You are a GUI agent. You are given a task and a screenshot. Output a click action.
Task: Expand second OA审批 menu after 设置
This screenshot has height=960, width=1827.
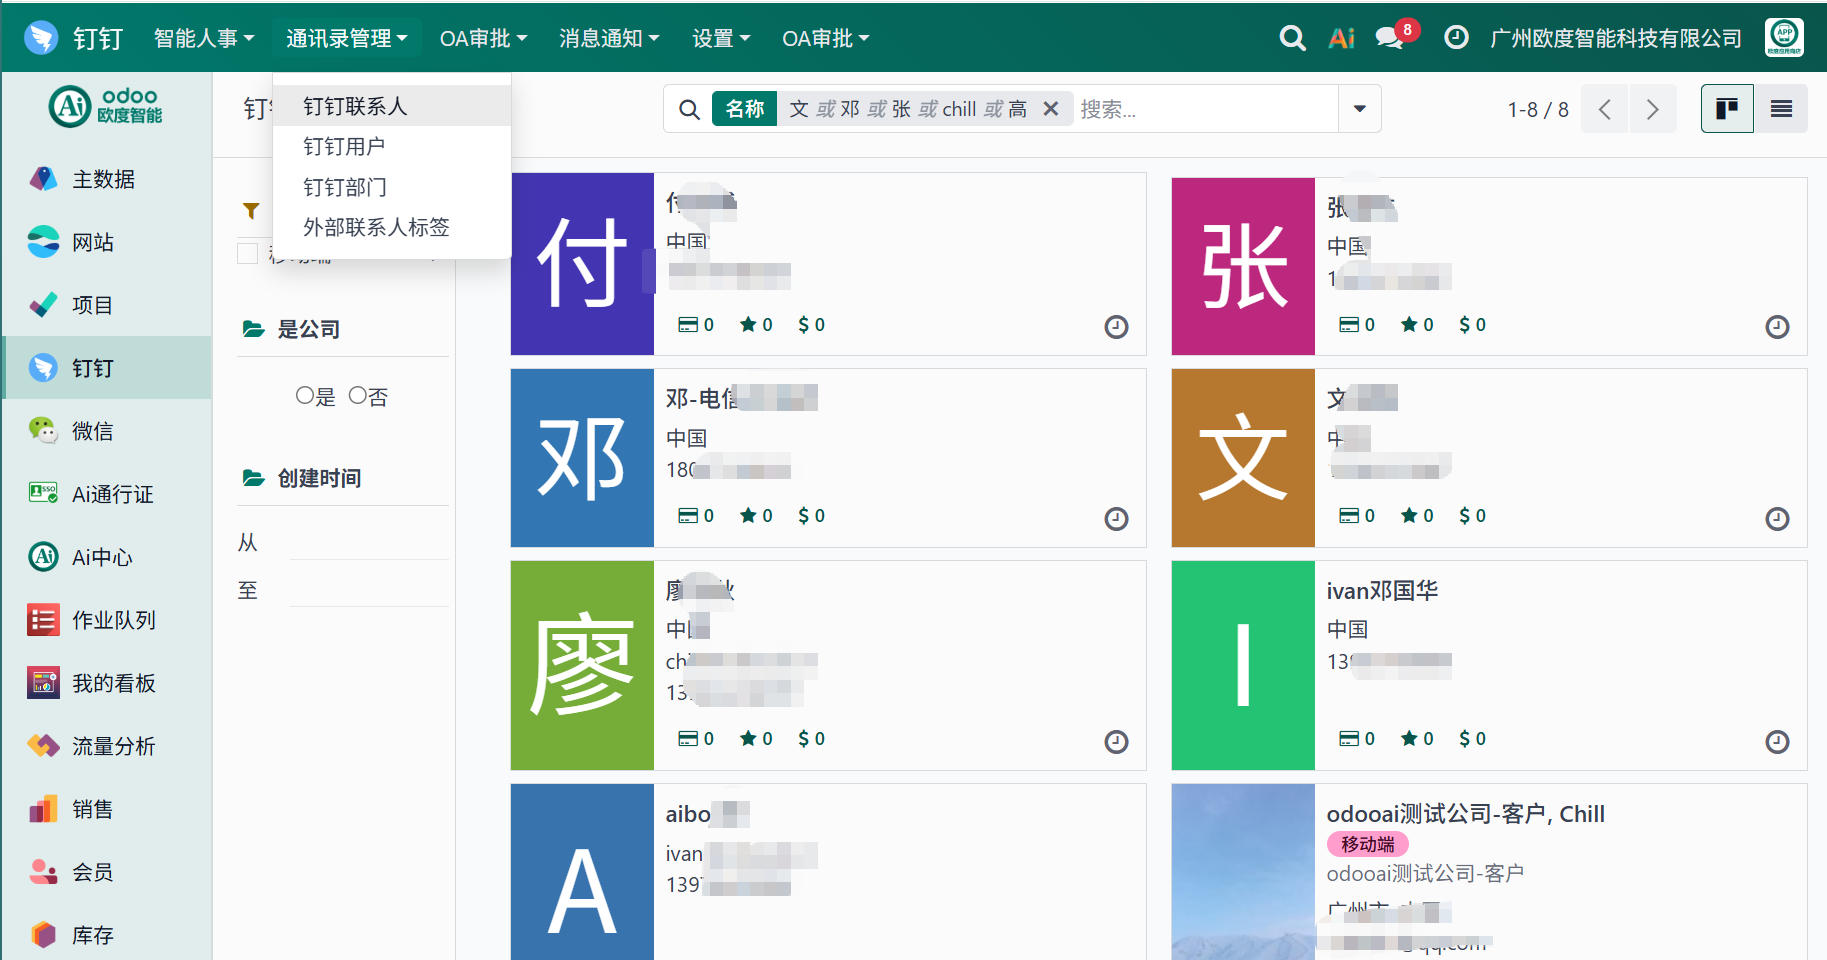(825, 38)
